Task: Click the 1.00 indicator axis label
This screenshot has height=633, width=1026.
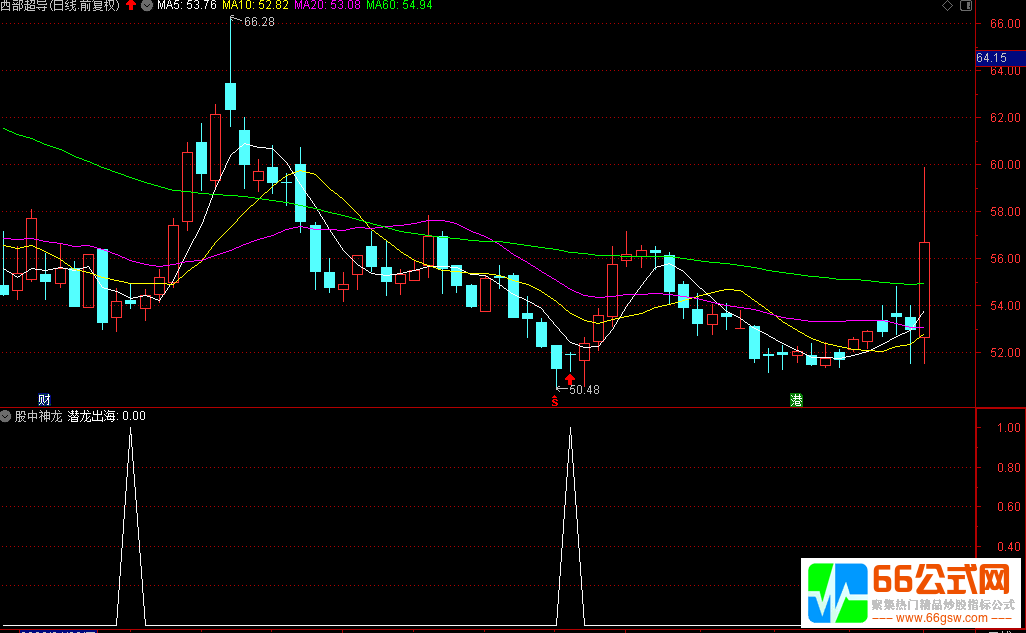Action: (1008, 427)
